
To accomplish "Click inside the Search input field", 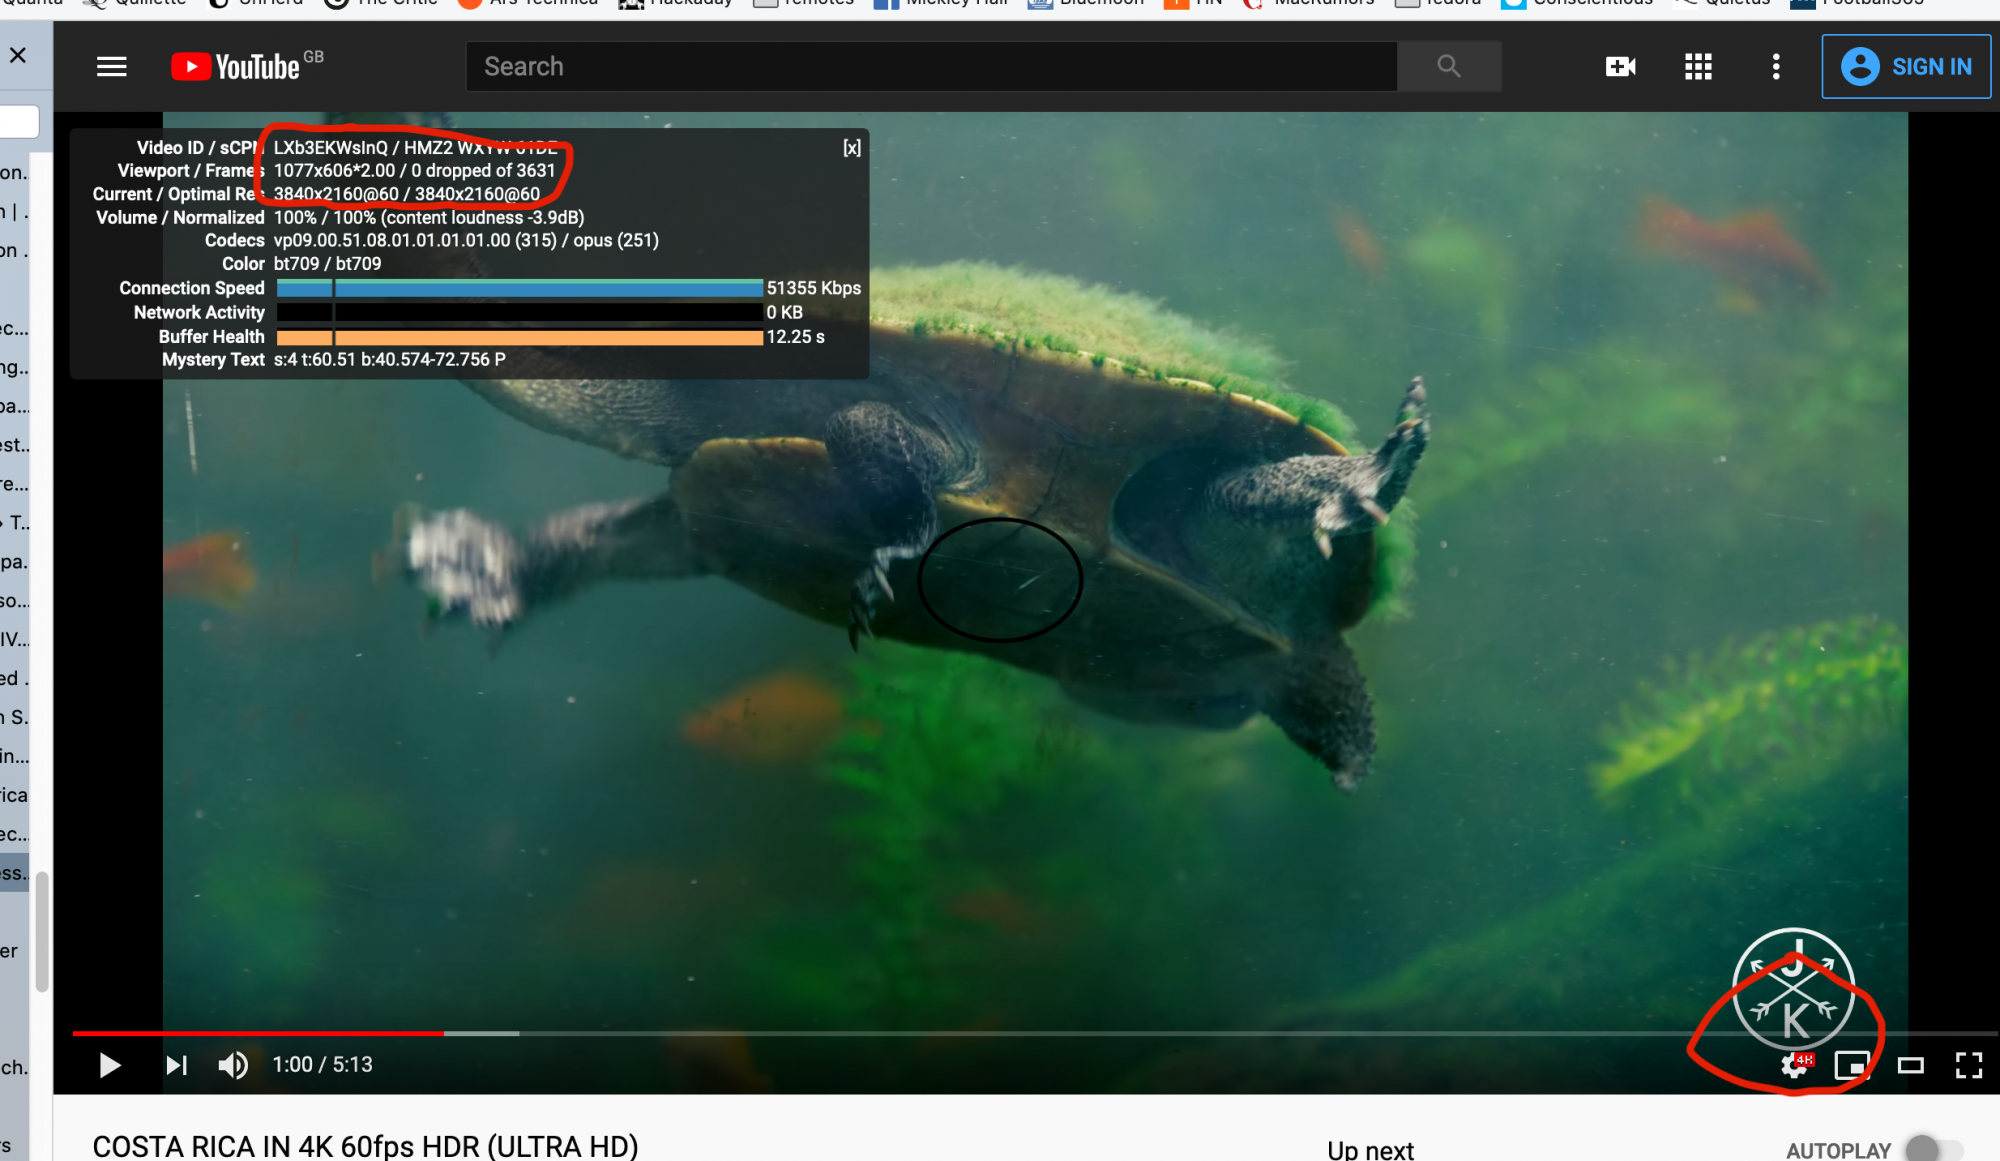I will (x=930, y=67).
